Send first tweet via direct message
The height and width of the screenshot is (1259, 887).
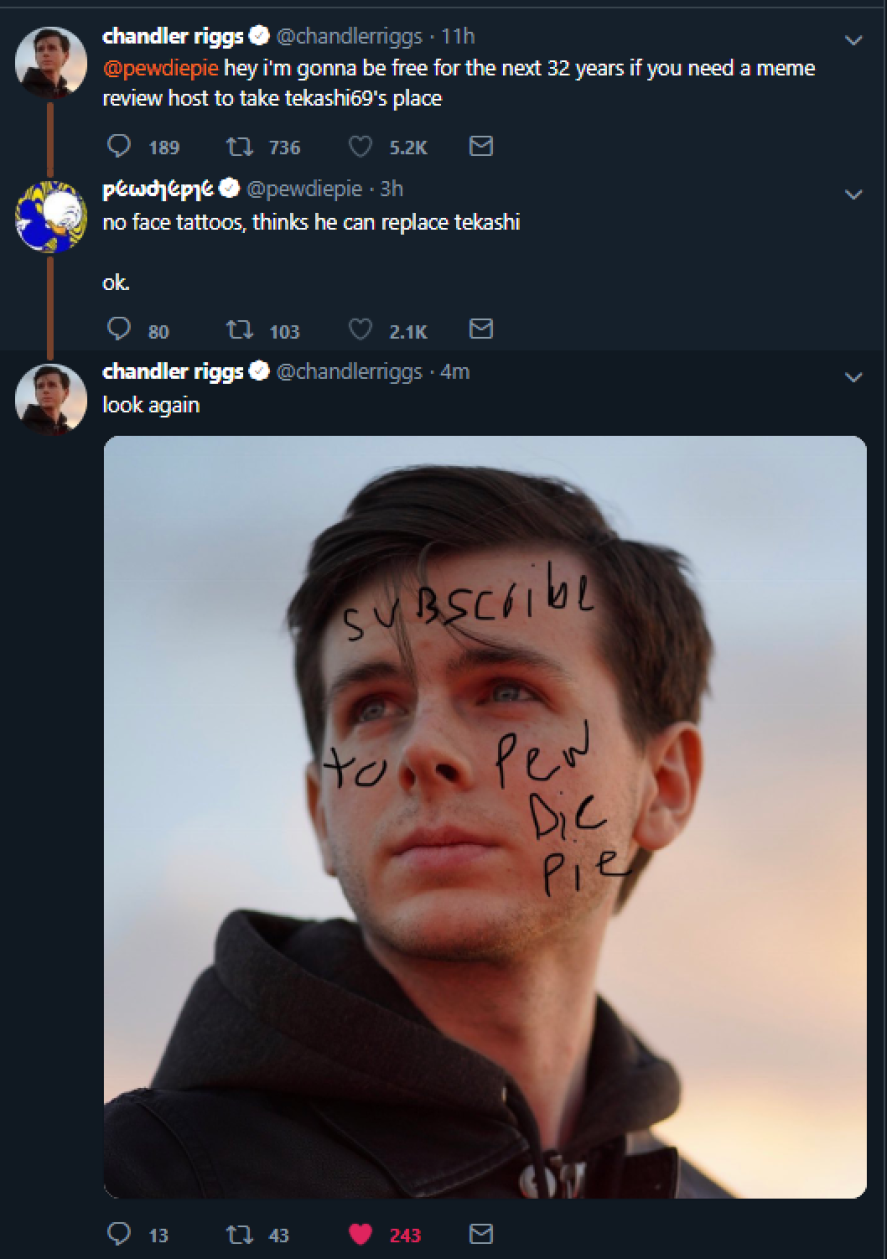click(481, 147)
